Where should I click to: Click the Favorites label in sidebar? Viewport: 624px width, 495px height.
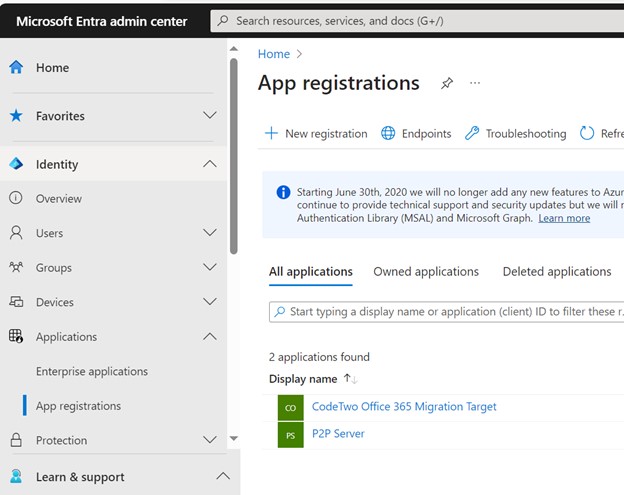(60, 116)
